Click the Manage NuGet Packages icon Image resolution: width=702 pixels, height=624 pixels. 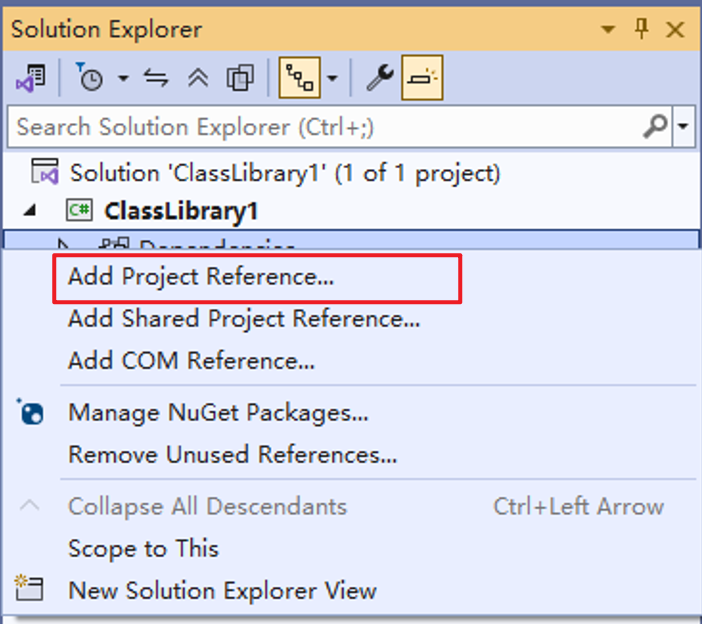pos(31,412)
